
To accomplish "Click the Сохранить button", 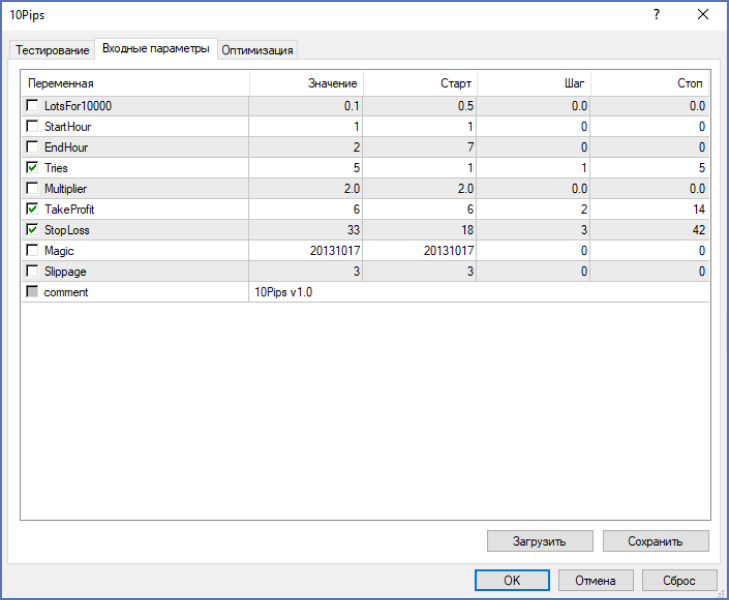I will pyautogui.click(x=655, y=541).
